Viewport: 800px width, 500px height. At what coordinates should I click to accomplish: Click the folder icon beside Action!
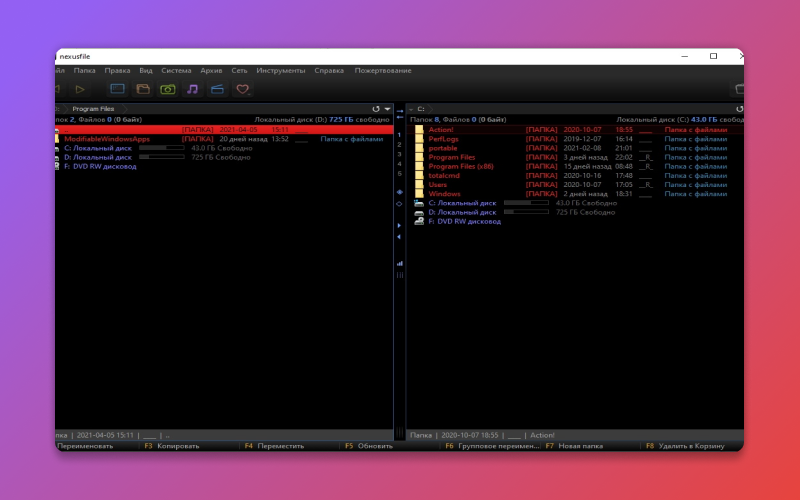(419, 130)
